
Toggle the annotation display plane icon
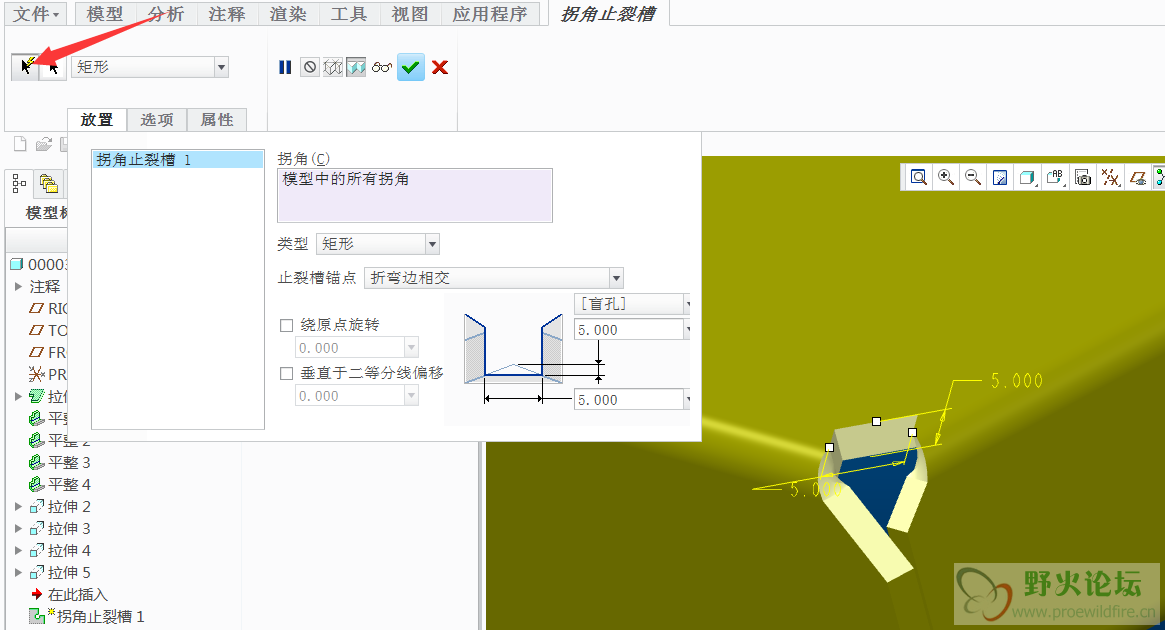click(x=1138, y=178)
